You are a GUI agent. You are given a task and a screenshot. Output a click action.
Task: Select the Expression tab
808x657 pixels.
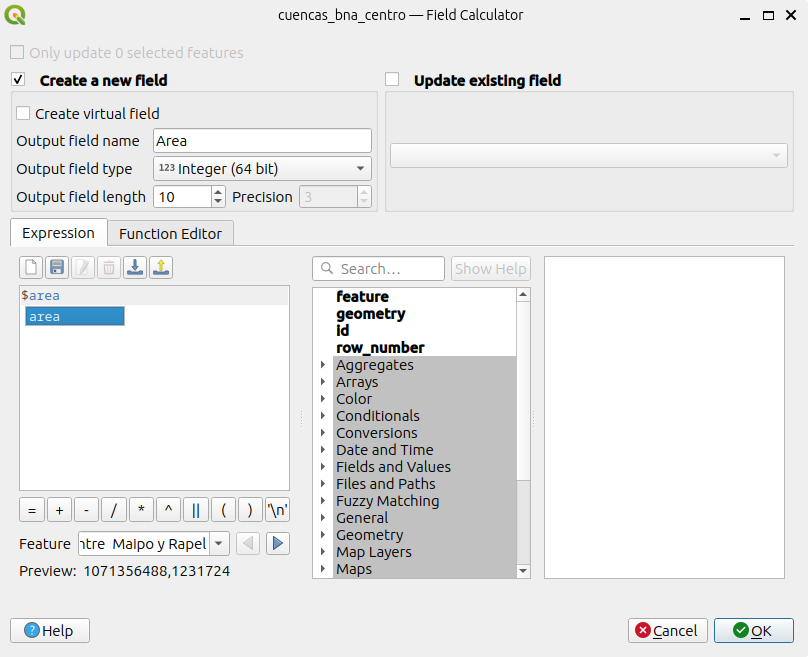pos(58,233)
